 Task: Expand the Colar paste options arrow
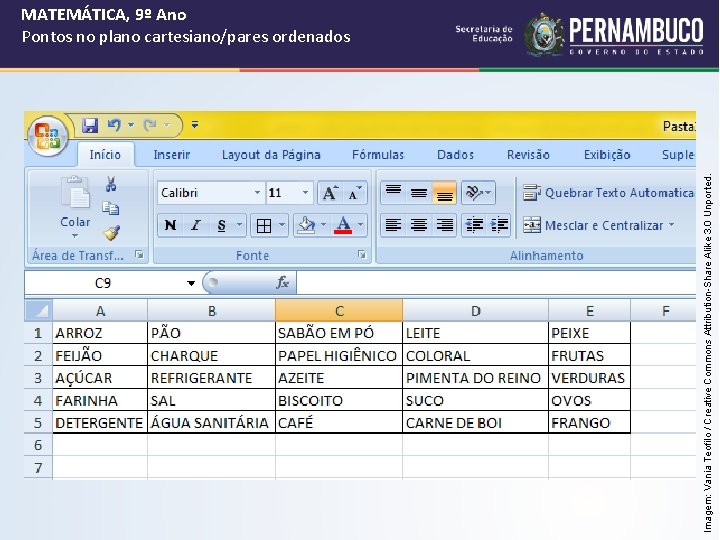click(x=75, y=236)
